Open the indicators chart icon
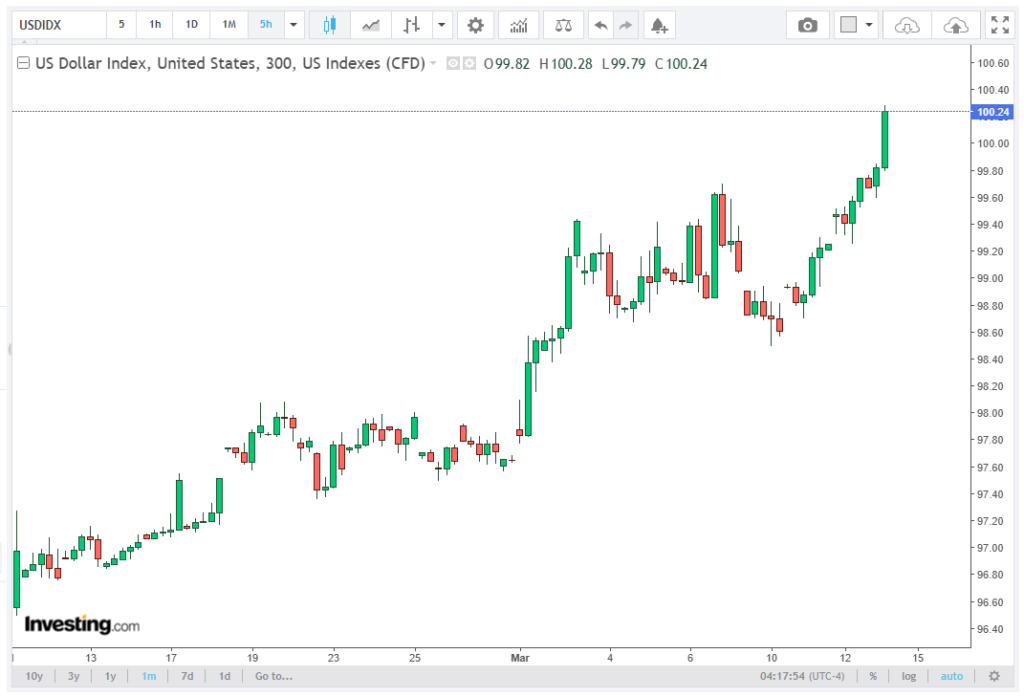 519,25
